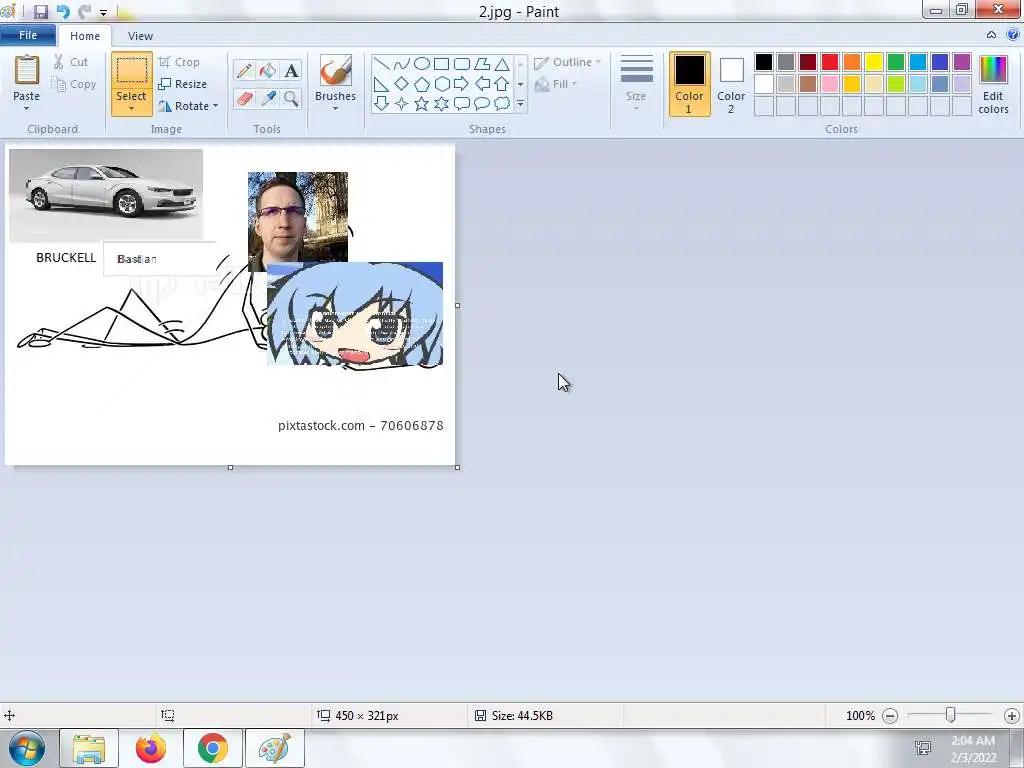This screenshot has width=1024, height=768.
Task: Click the zoom in plus button
Action: (1012, 716)
